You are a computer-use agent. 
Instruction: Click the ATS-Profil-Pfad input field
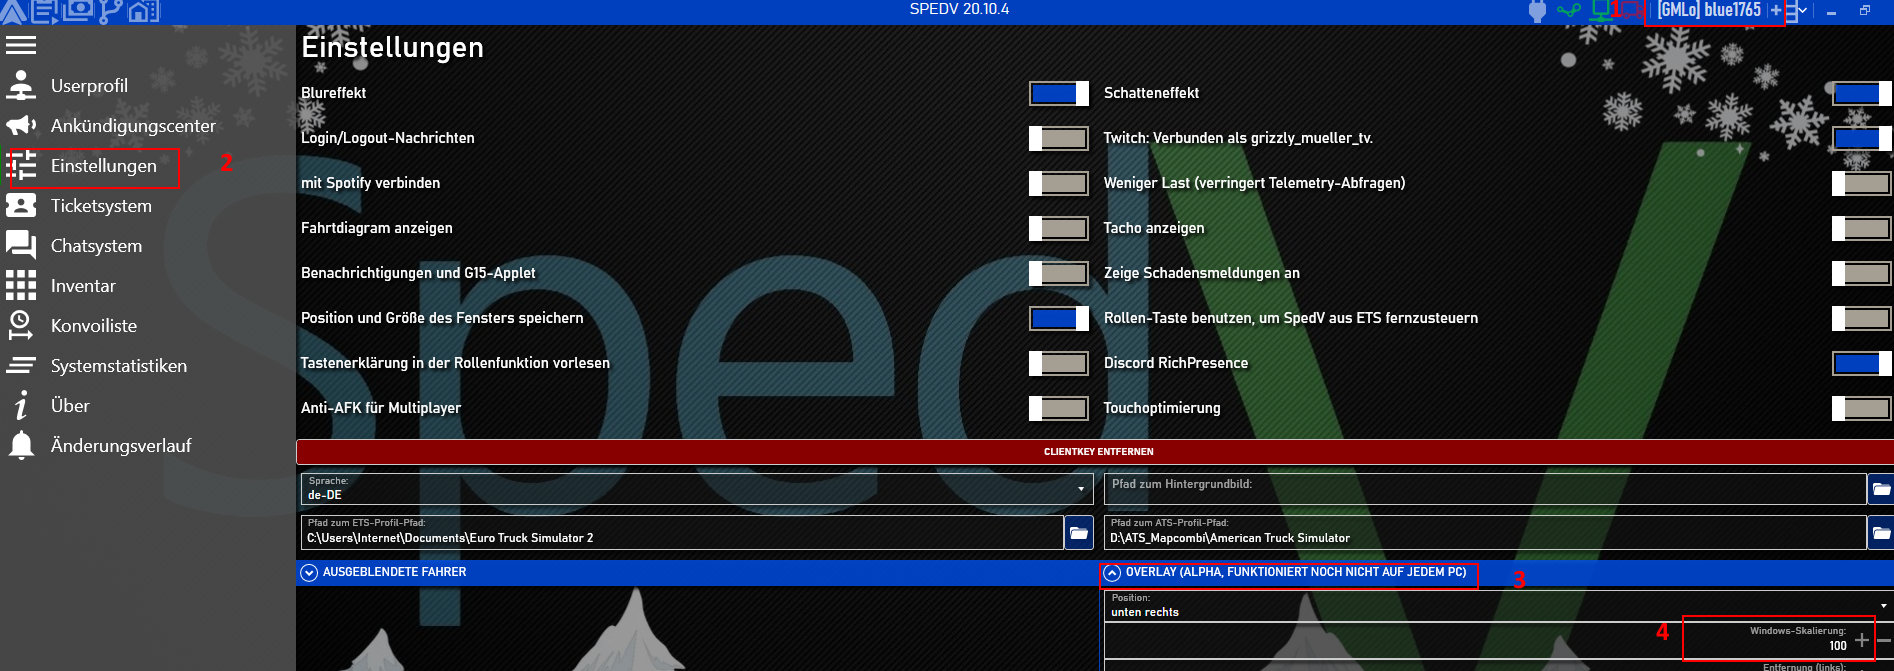click(x=1485, y=533)
